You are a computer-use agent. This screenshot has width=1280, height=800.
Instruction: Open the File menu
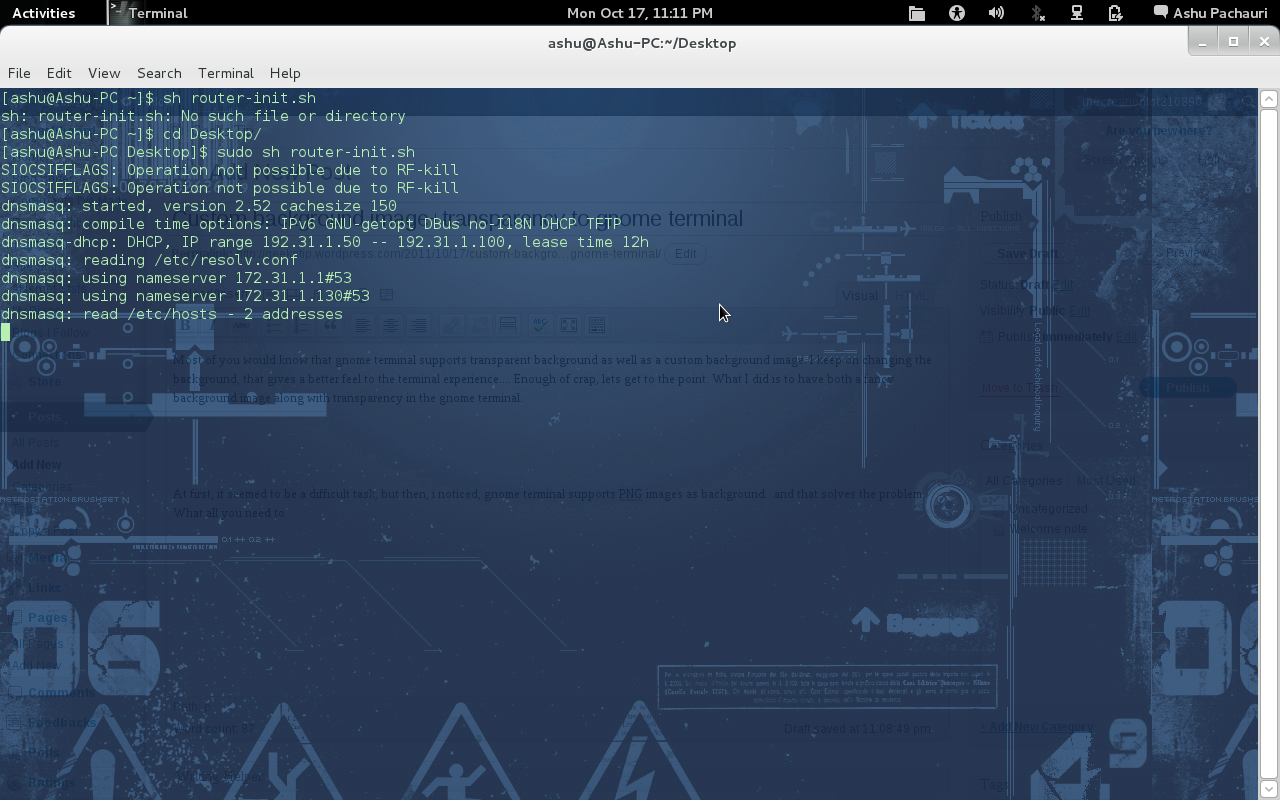(19, 73)
